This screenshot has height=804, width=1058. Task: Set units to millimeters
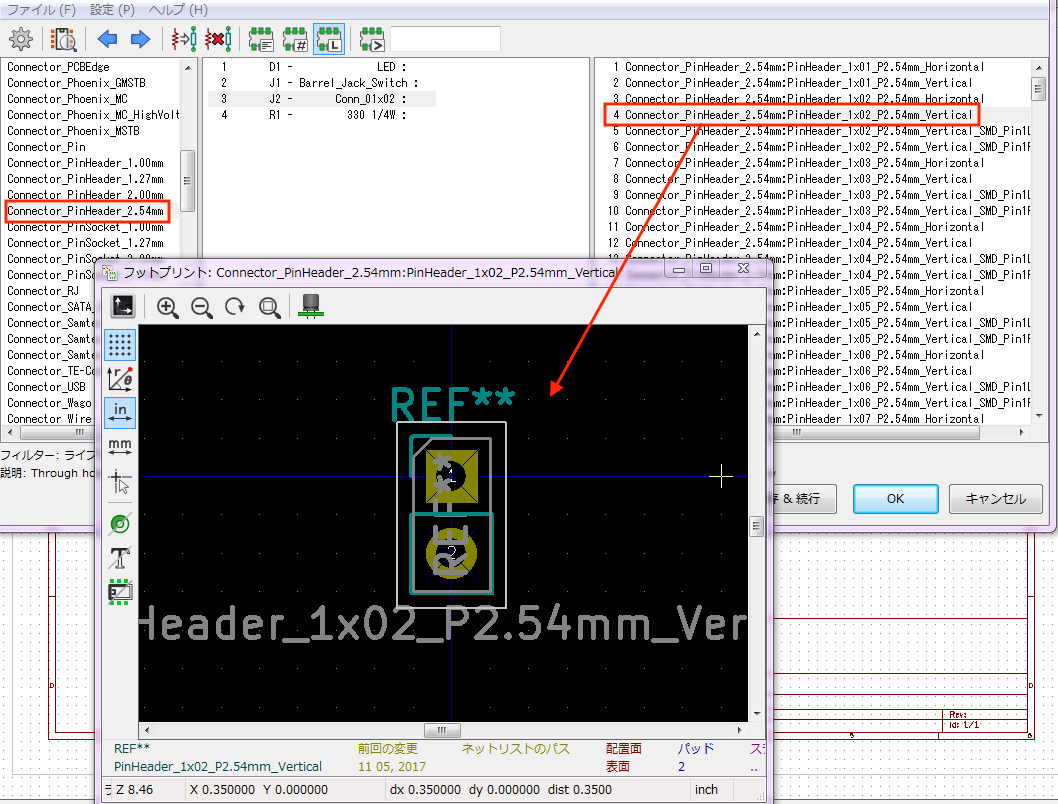120,447
